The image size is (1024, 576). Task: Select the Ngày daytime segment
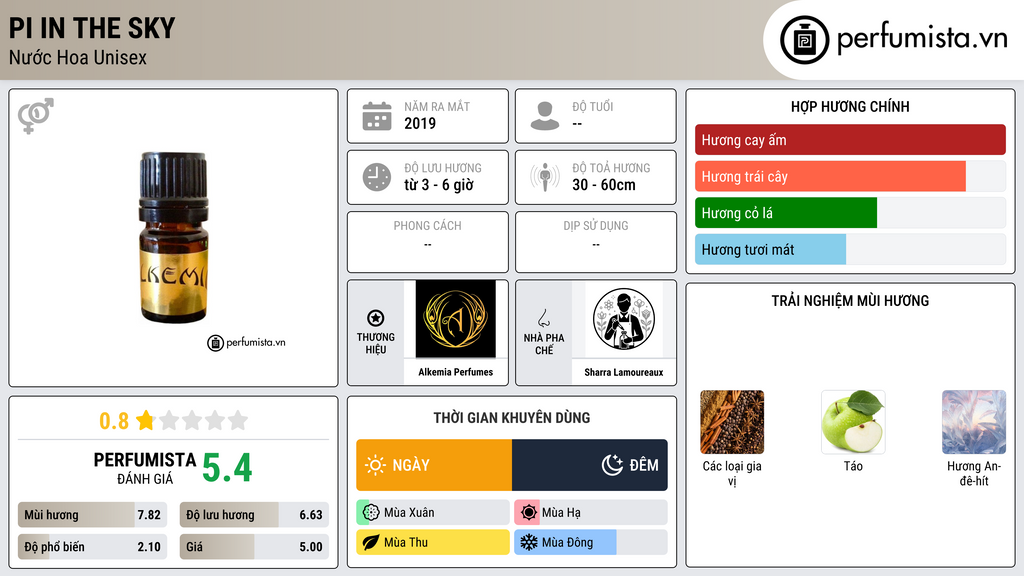coord(434,465)
